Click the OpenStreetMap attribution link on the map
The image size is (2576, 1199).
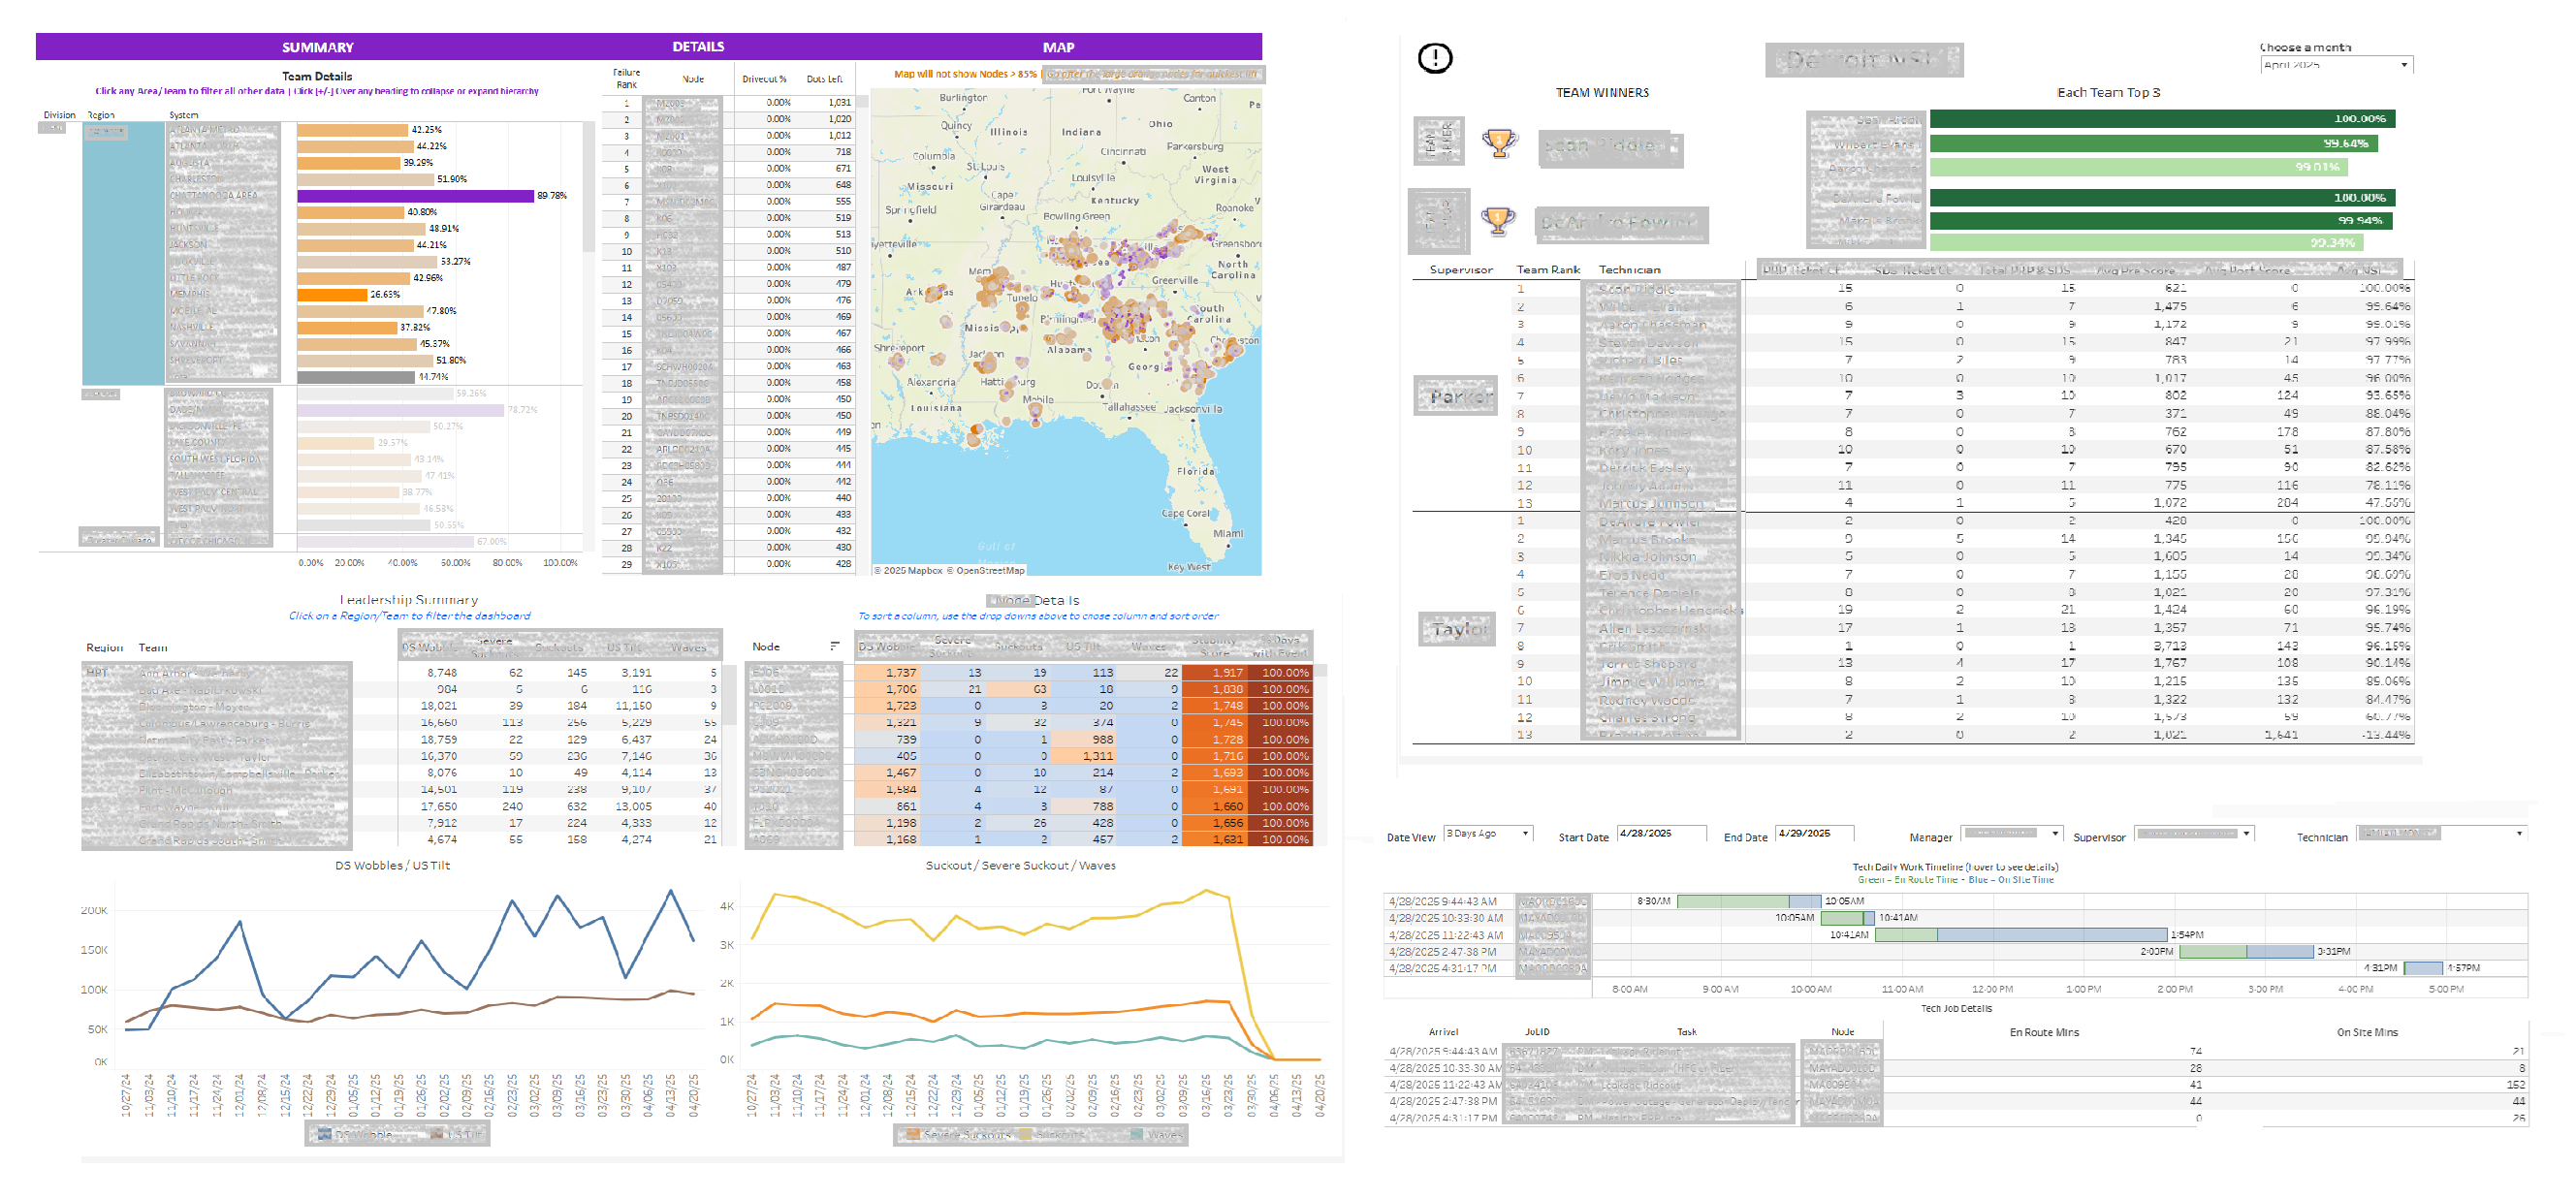click(989, 570)
